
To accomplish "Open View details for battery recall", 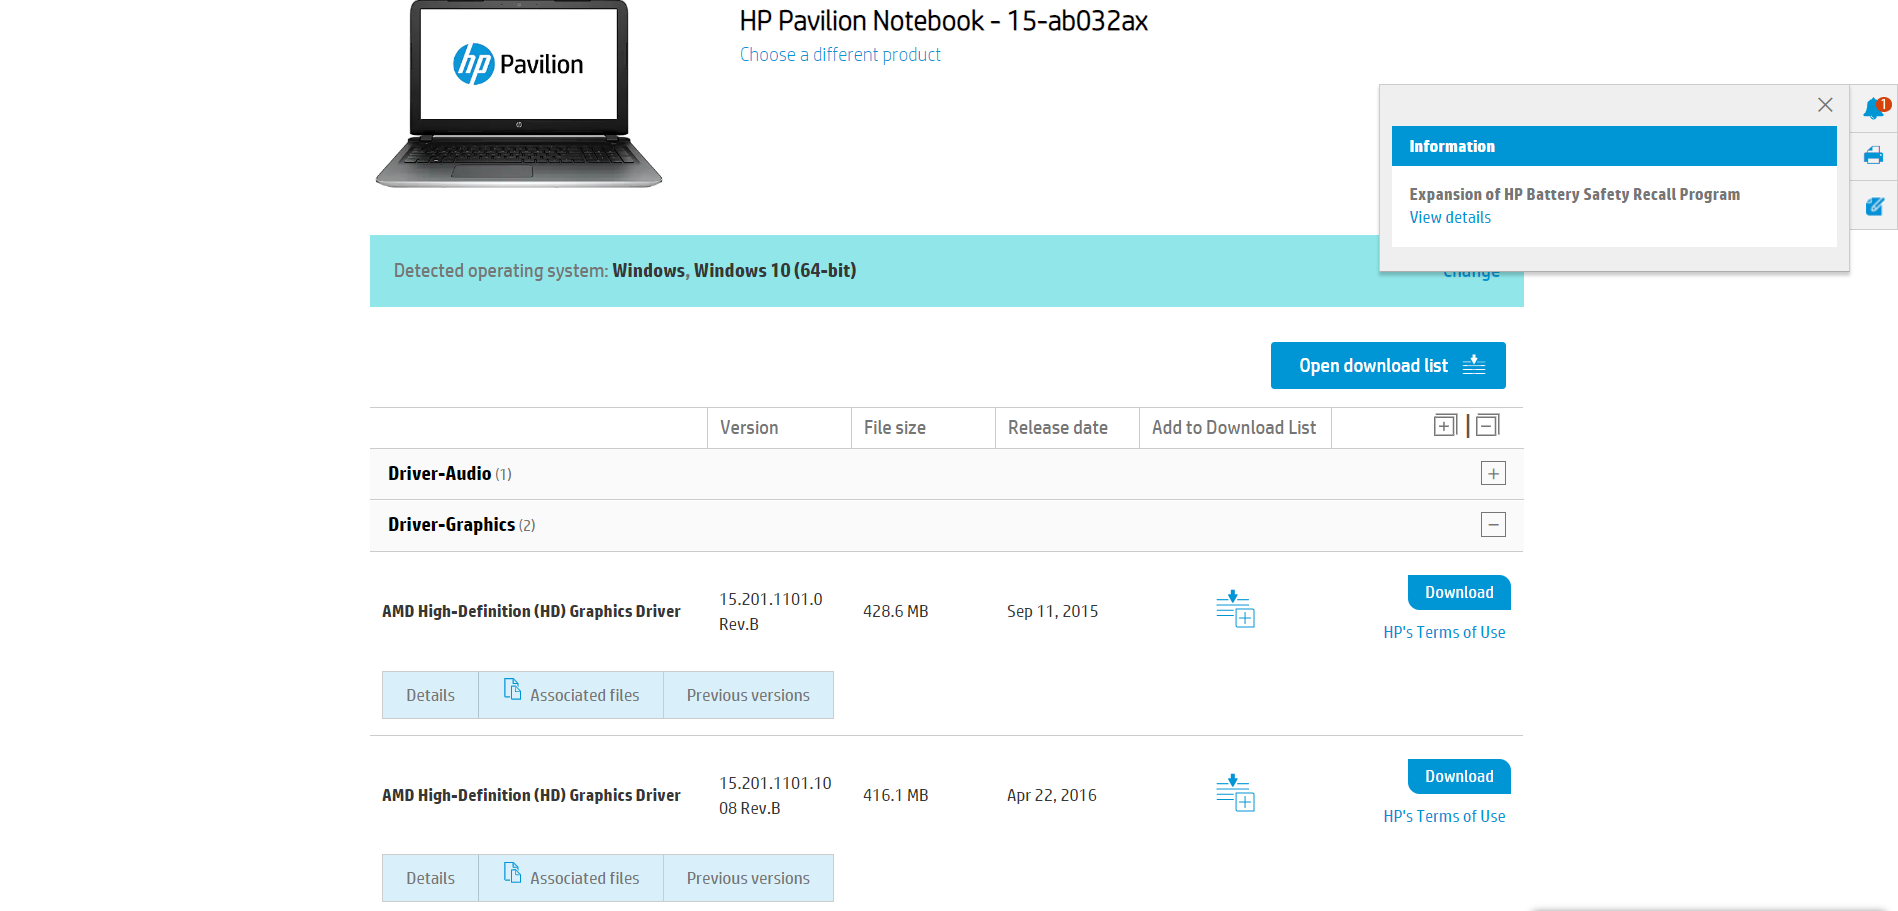I will 1449,218.
